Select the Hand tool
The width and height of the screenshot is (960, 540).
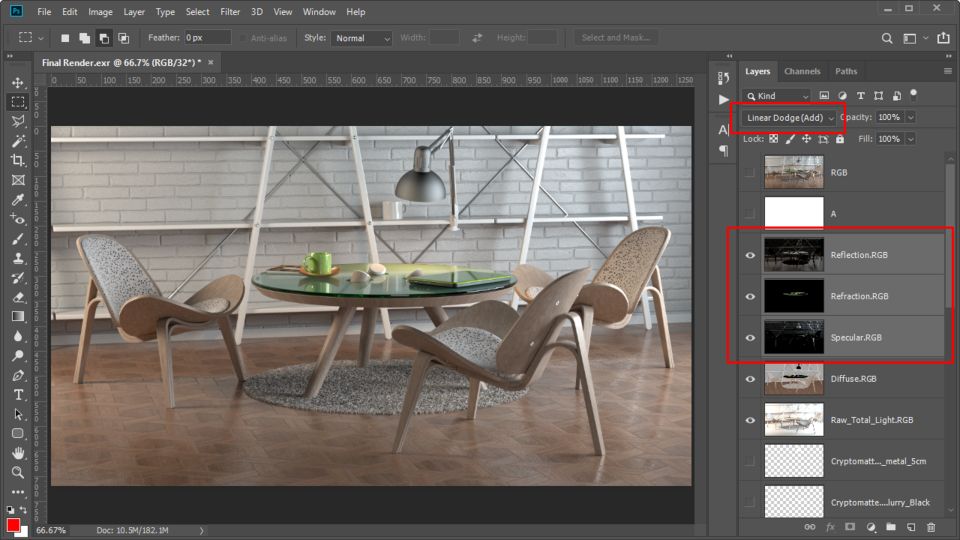click(x=18, y=453)
